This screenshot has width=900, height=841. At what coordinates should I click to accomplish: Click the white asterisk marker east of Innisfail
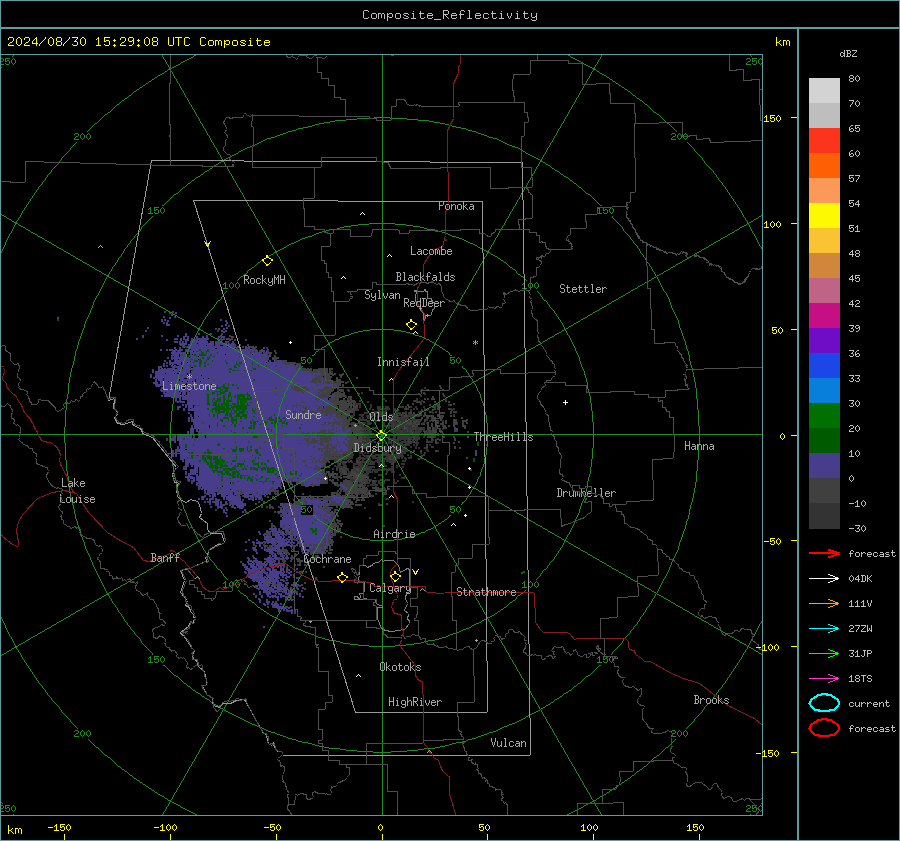click(475, 343)
